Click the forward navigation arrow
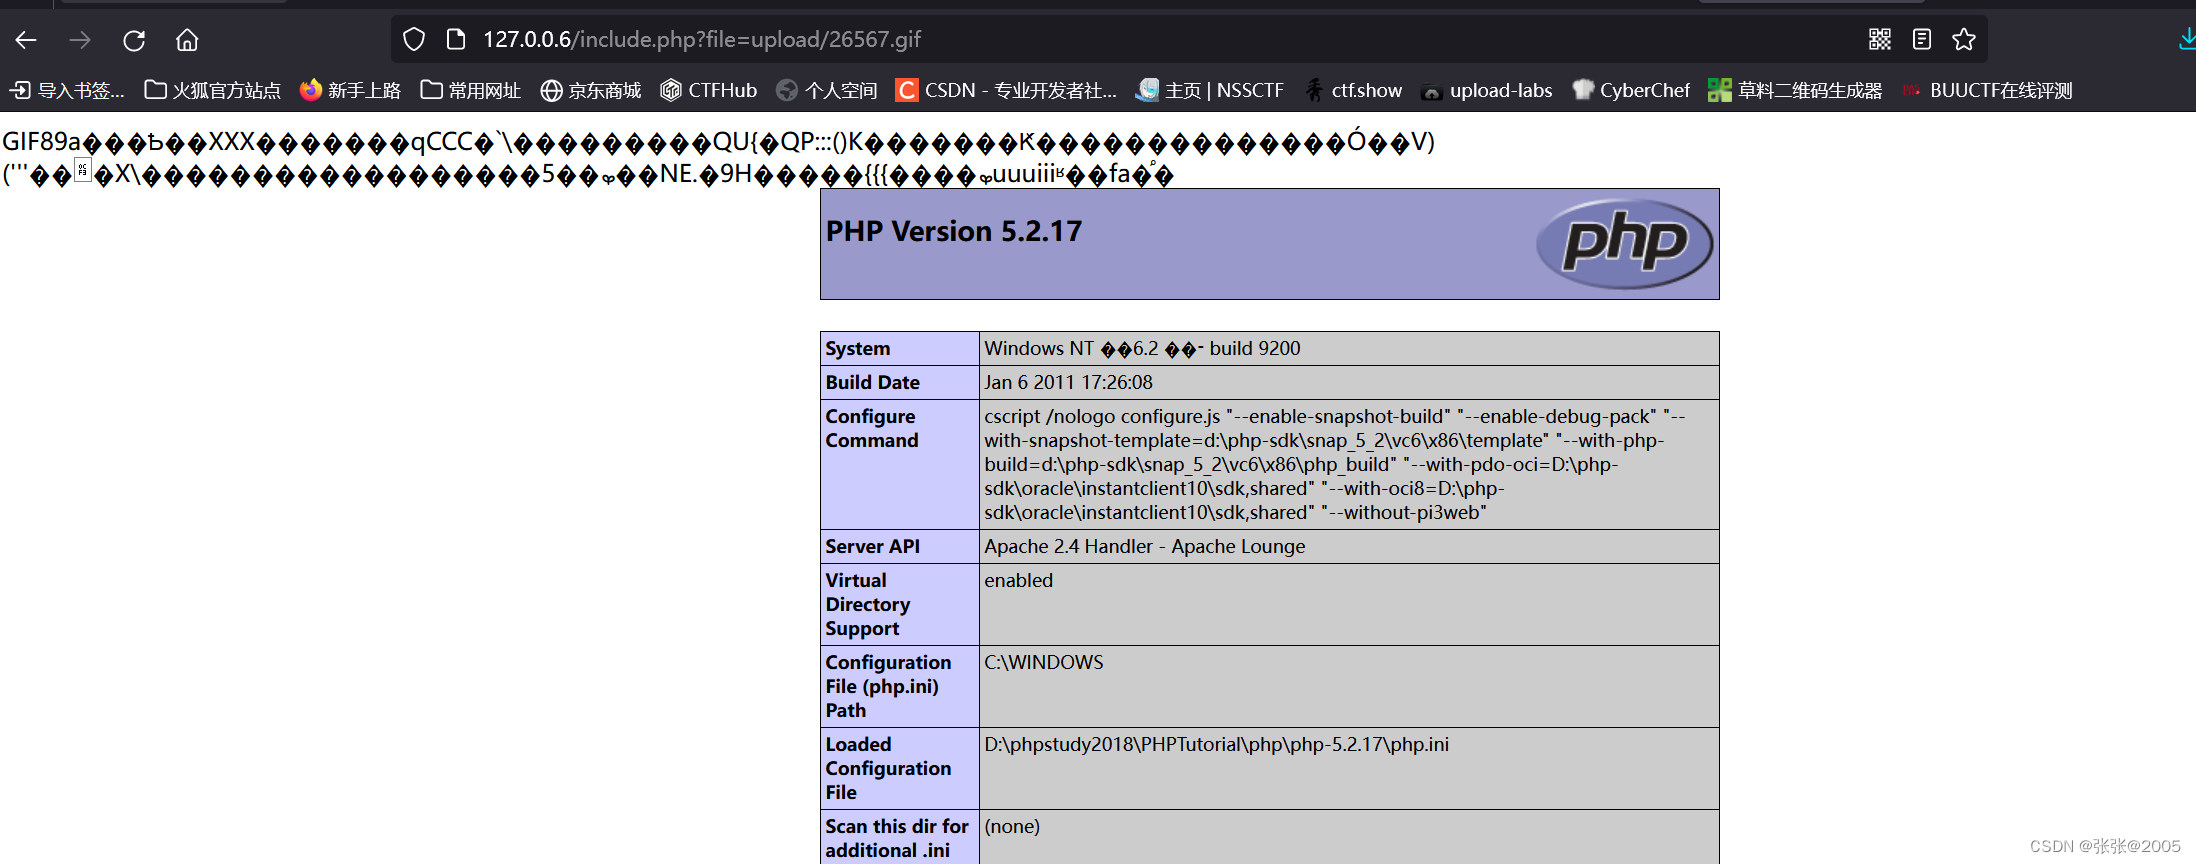Image resolution: width=2196 pixels, height=864 pixels. 80,40
